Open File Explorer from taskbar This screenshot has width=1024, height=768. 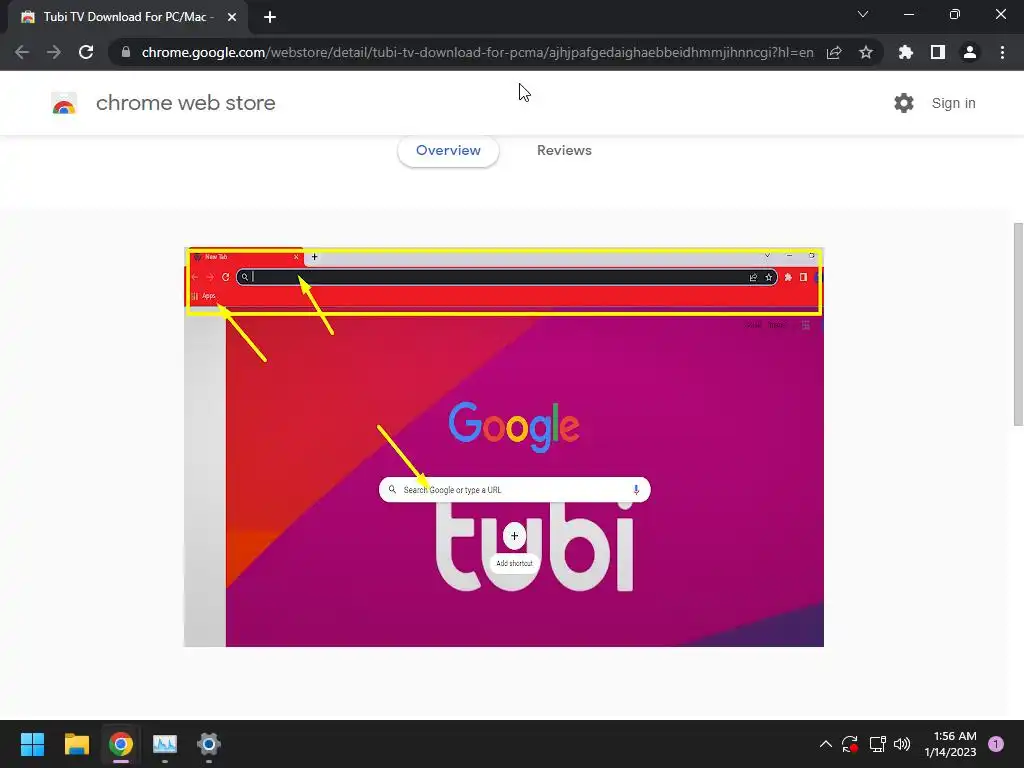(76, 744)
